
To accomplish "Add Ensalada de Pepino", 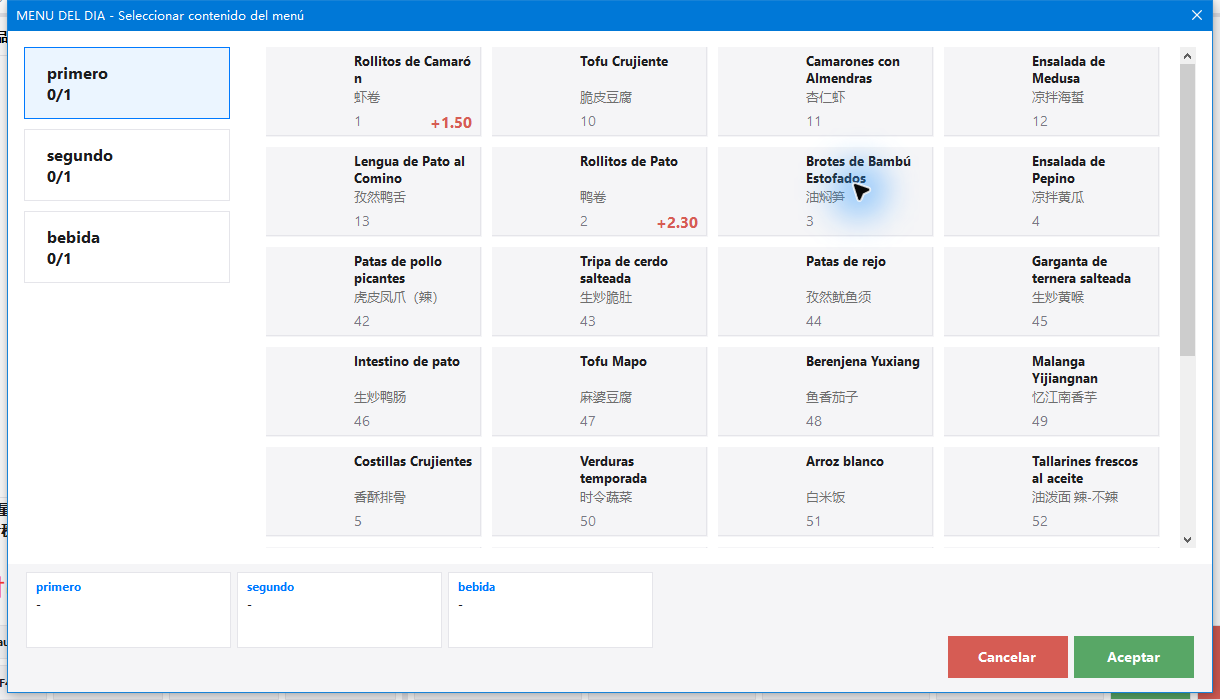I will tap(1051, 191).
